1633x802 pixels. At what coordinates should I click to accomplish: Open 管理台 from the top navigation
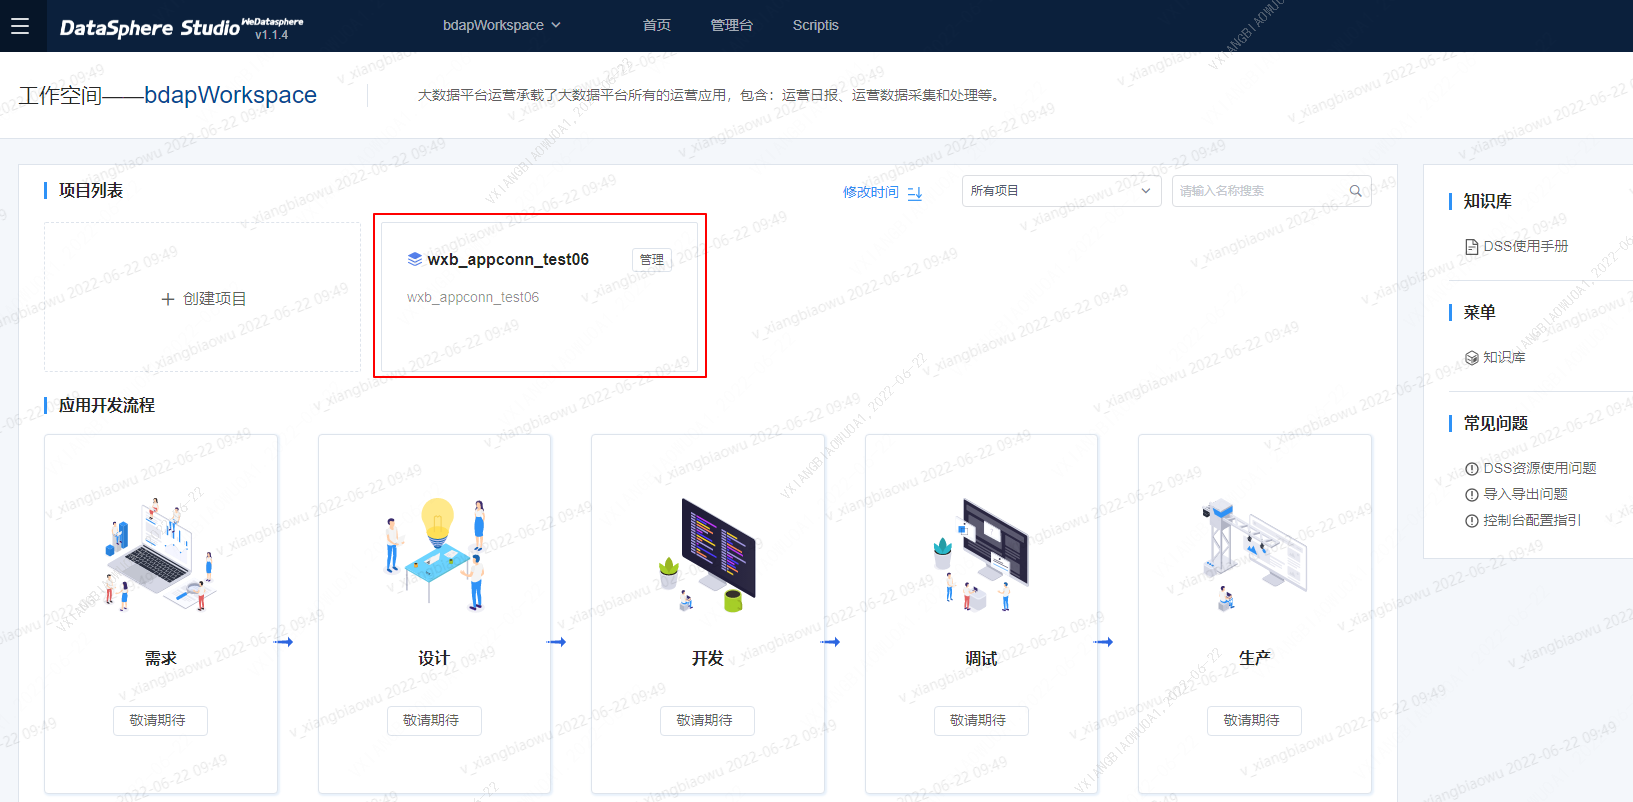pos(731,25)
